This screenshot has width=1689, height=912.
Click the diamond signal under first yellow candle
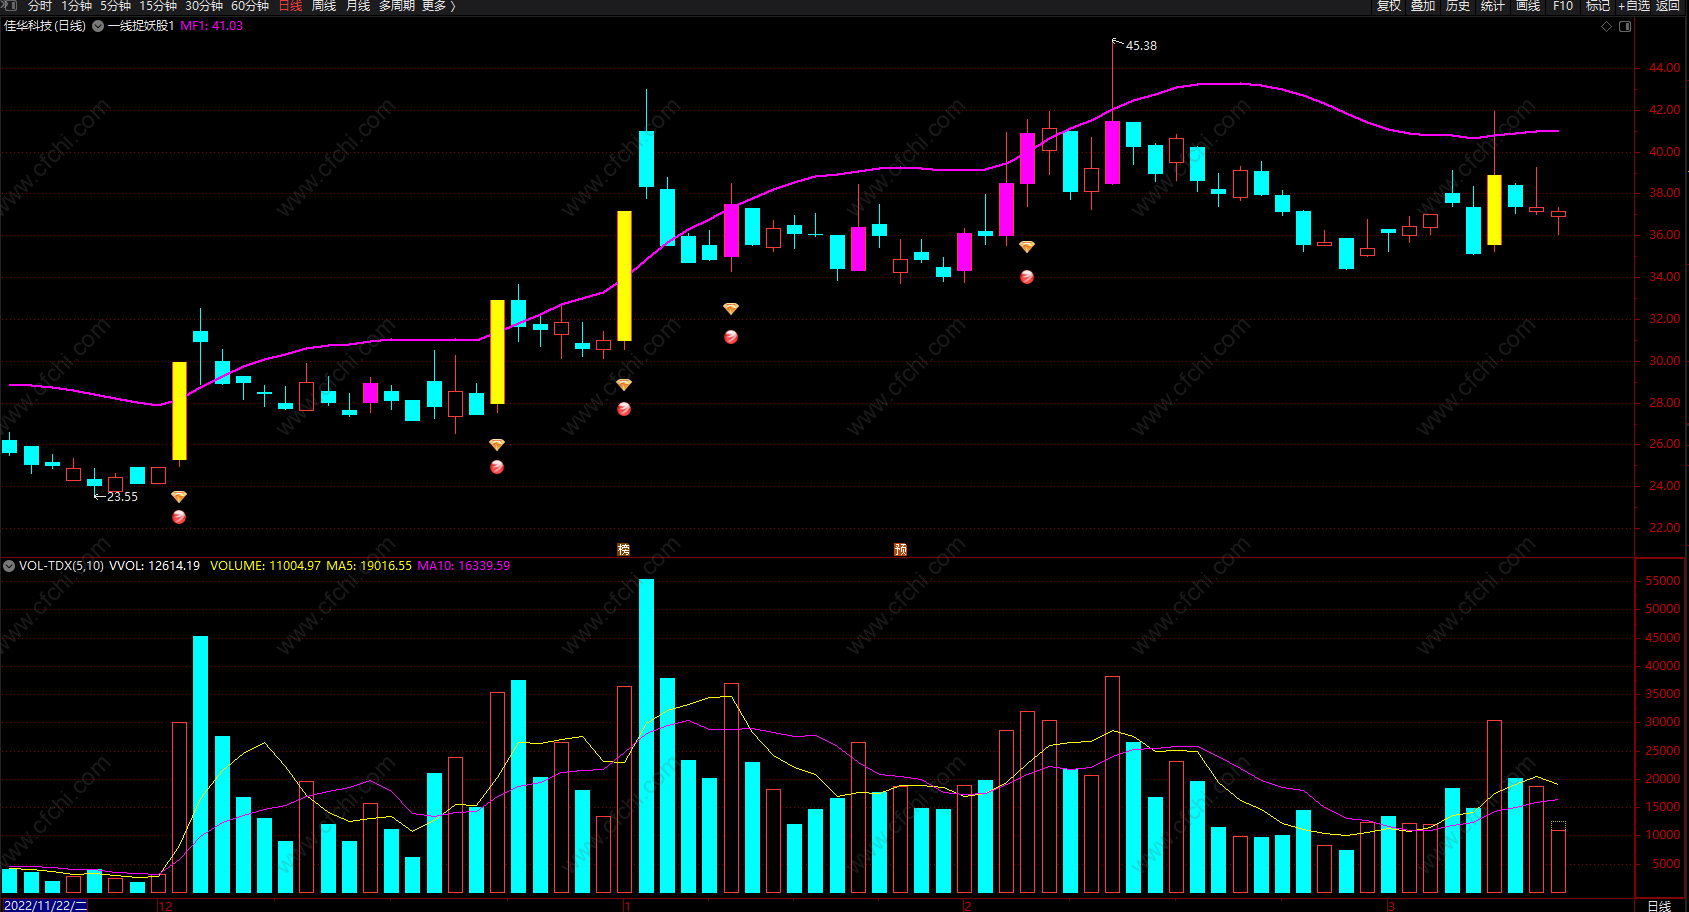pyautogui.click(x=179, y=497)
